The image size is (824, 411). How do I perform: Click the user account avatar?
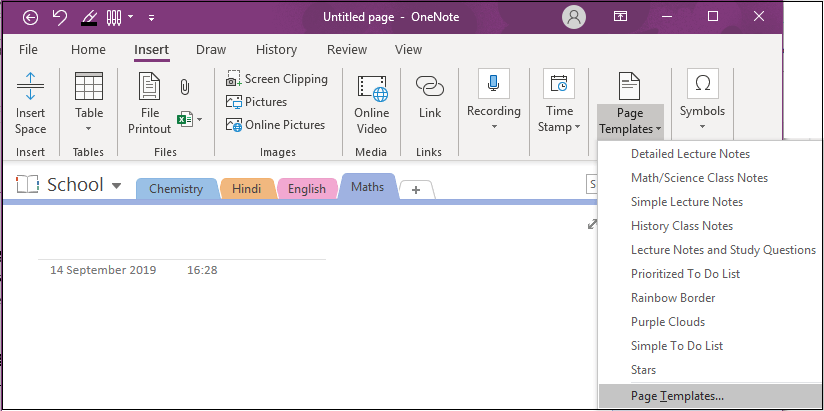tap(574, 17)
